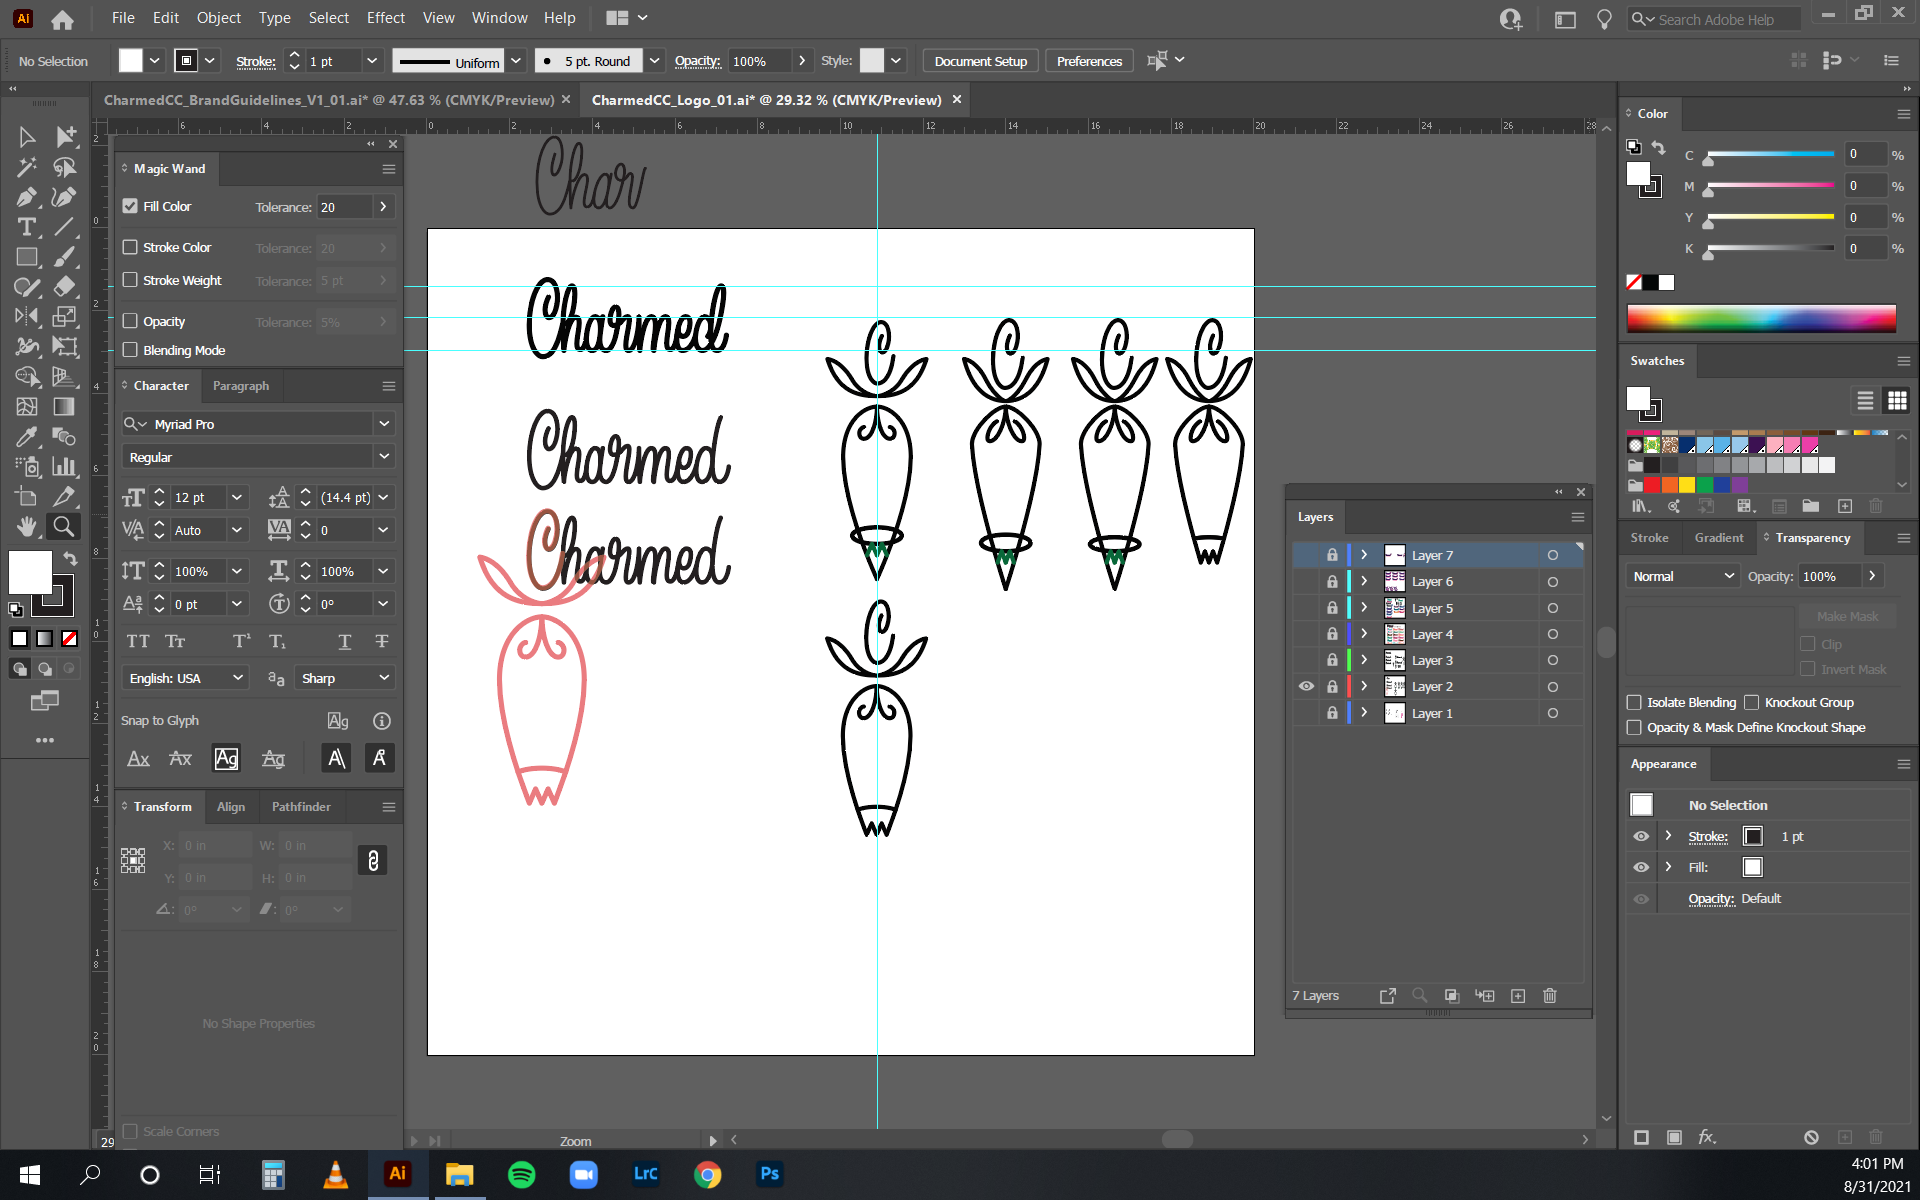Open the Normal blending mode dropdown
Viewport: 1920px width, 1200px height.
1684,576
